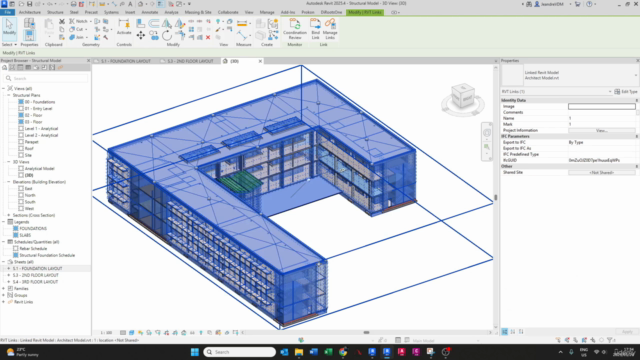Viewport: 640px width, 360px height.
Task: Click the Join geometry button
Action: 78,37
